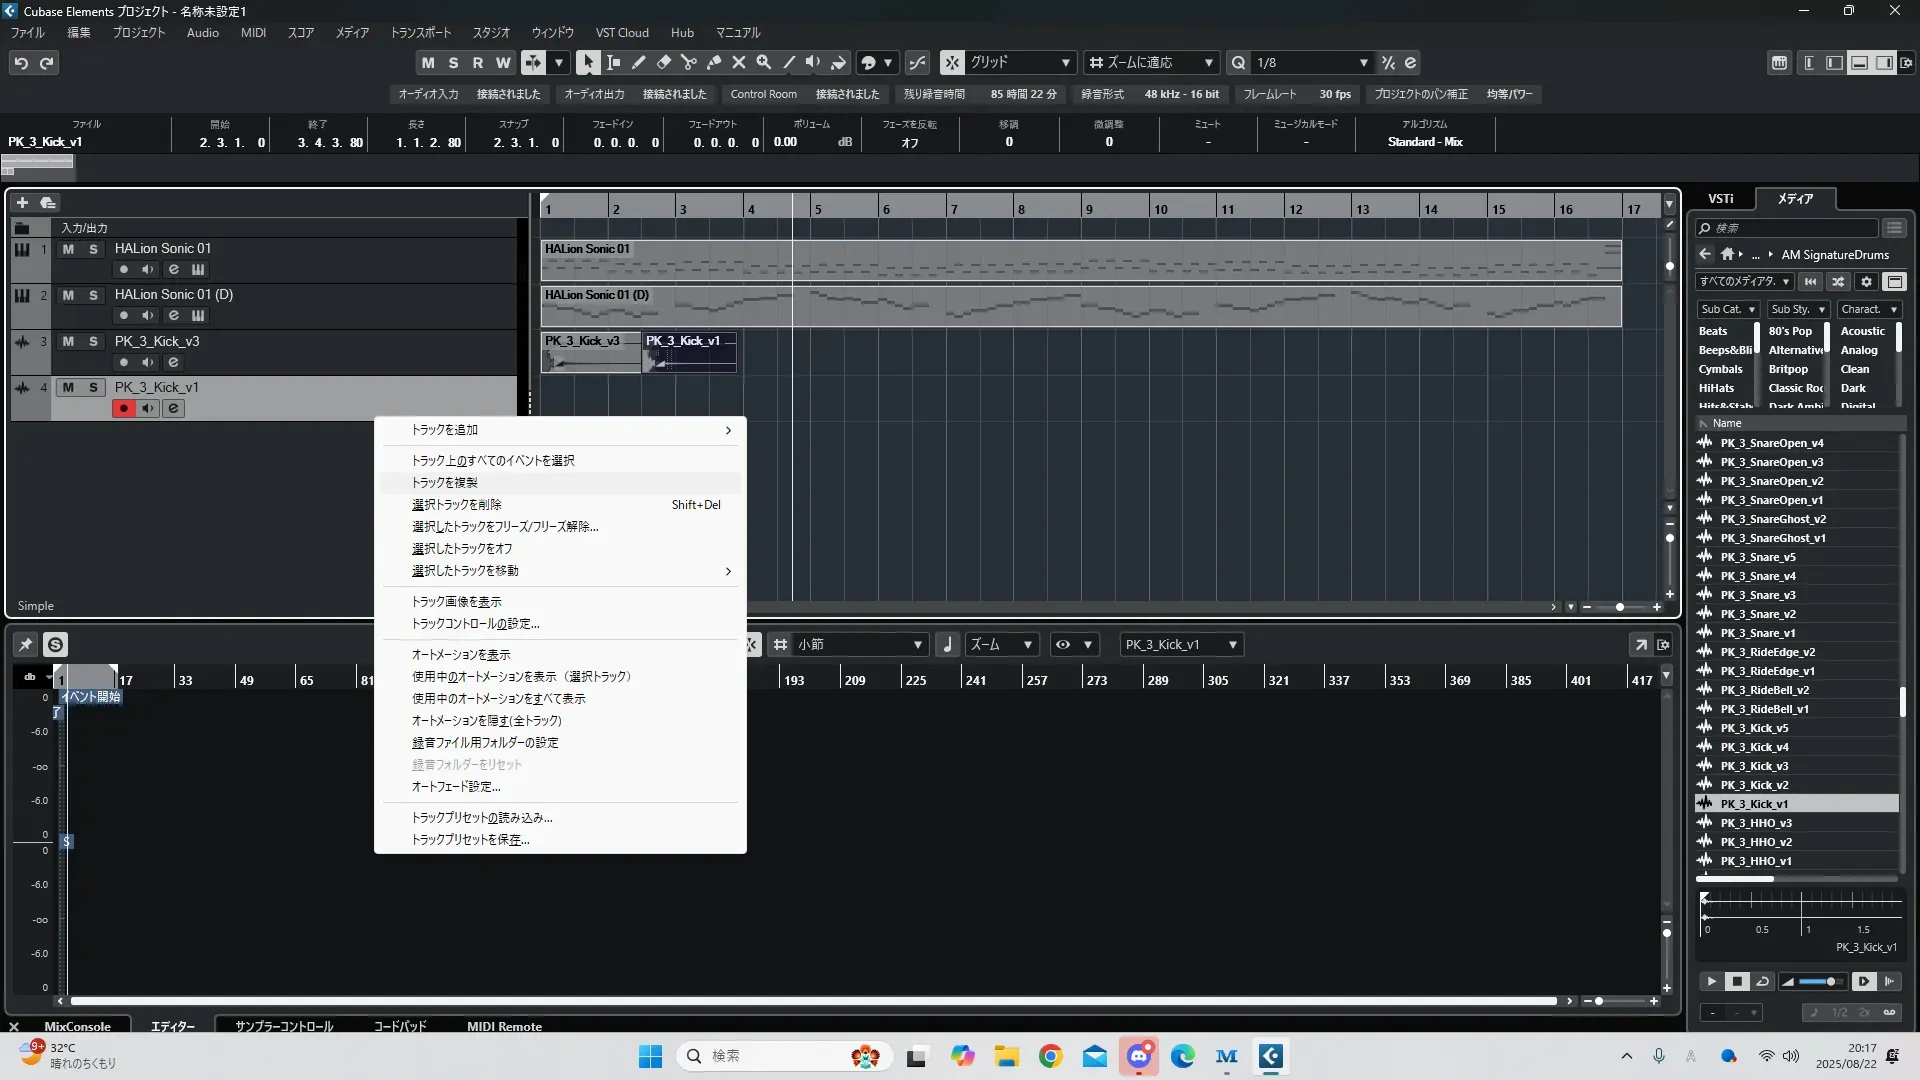Choose the Glue tool
Viewport: 1920px width, 1080px height.
[x=713, y=62]
